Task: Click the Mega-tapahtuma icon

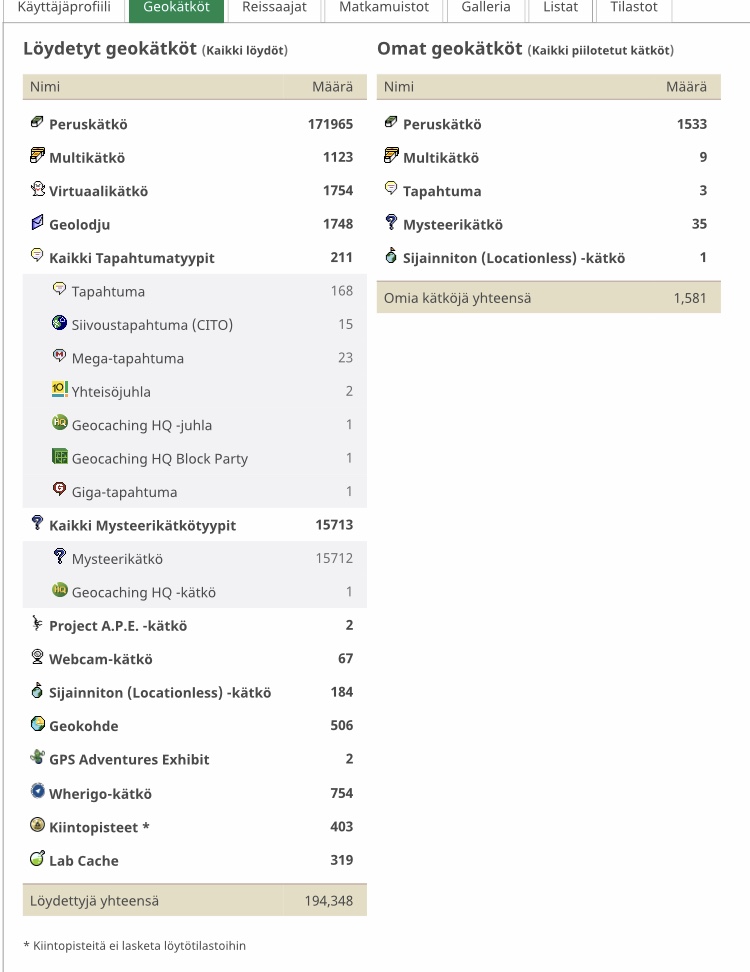Action: [x=59, y=357]
